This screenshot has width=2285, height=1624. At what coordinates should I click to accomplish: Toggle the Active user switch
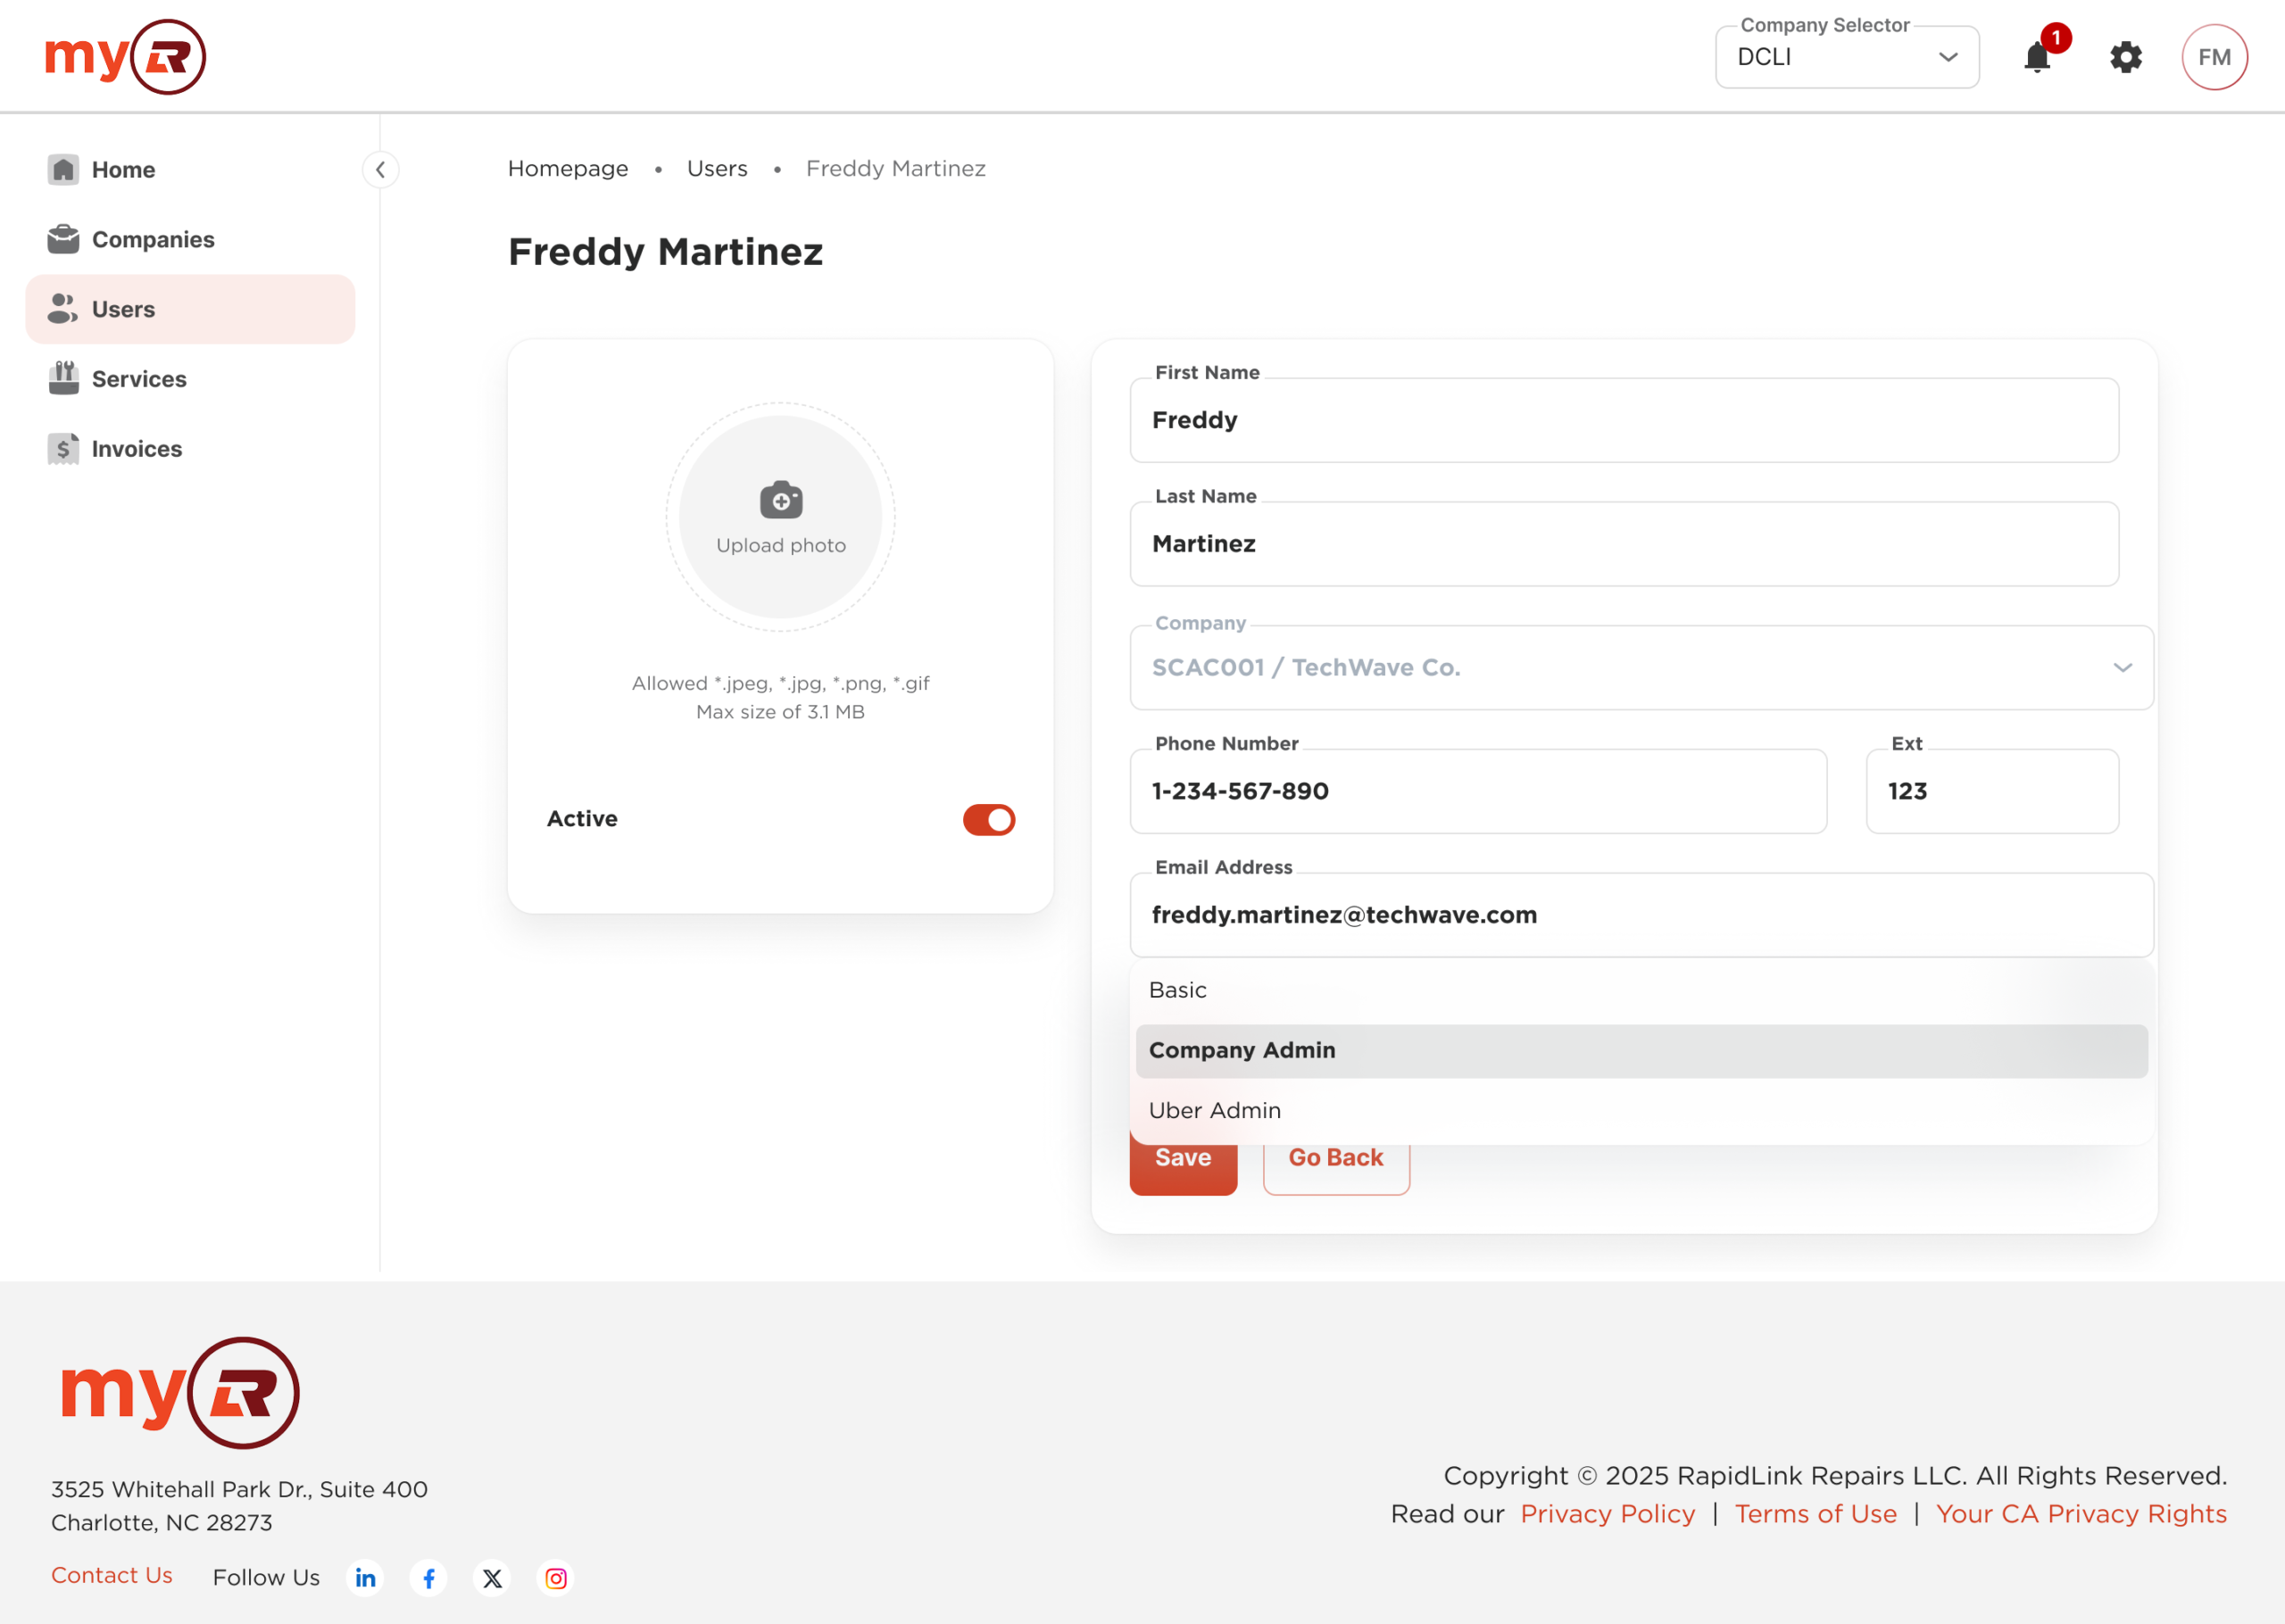tap(988, 819)
